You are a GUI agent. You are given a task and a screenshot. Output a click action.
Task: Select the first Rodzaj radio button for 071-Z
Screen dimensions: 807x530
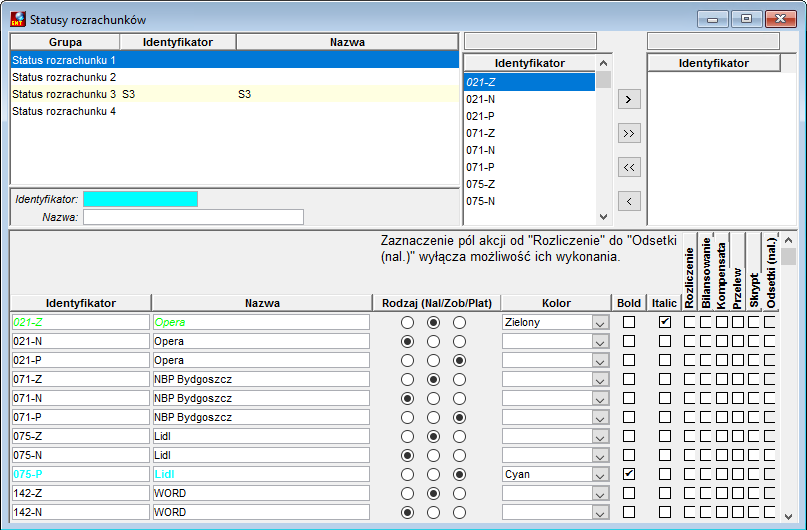point(407,379)
